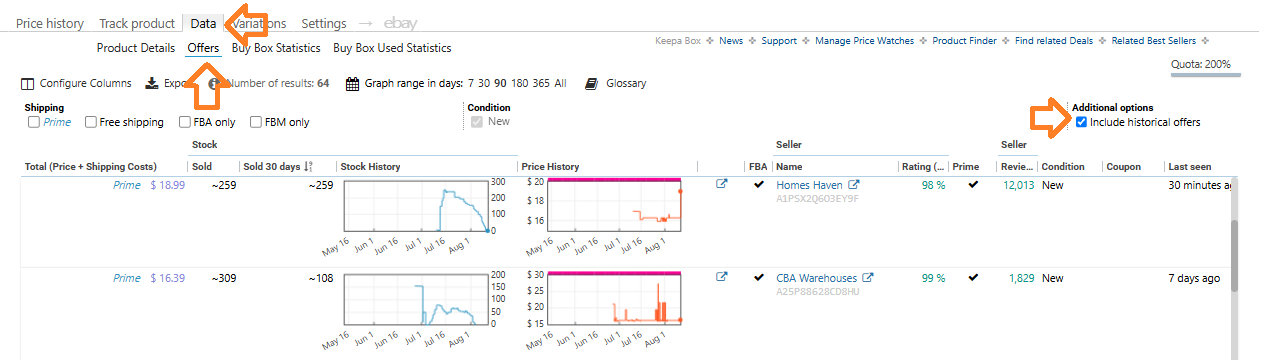
Task: Set graph range to 7 days
Action: 470,84
